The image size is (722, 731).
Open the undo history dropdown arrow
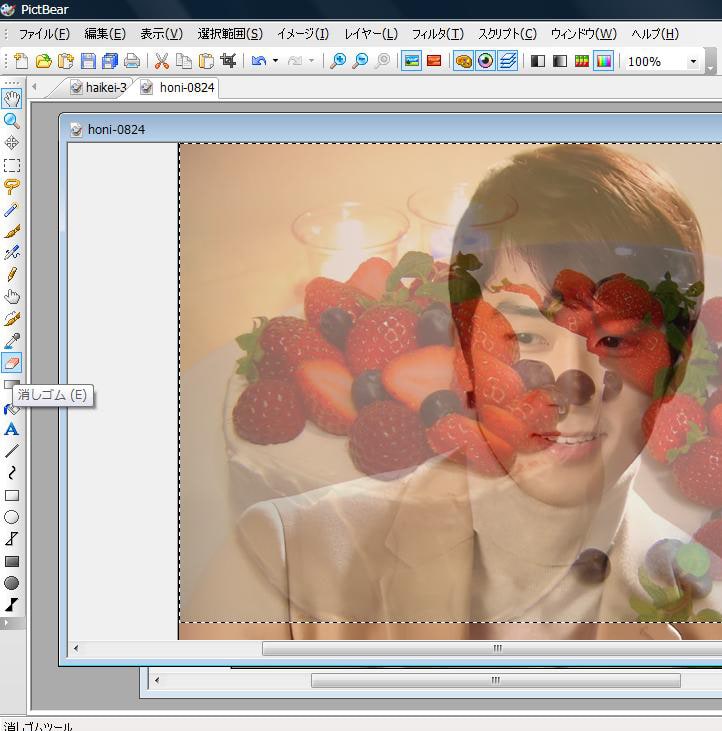[275, 61]
